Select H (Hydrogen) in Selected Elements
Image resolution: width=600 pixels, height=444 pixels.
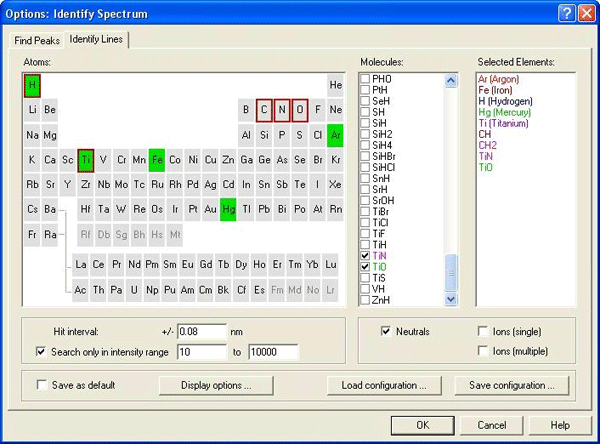(x=505, y=101)
